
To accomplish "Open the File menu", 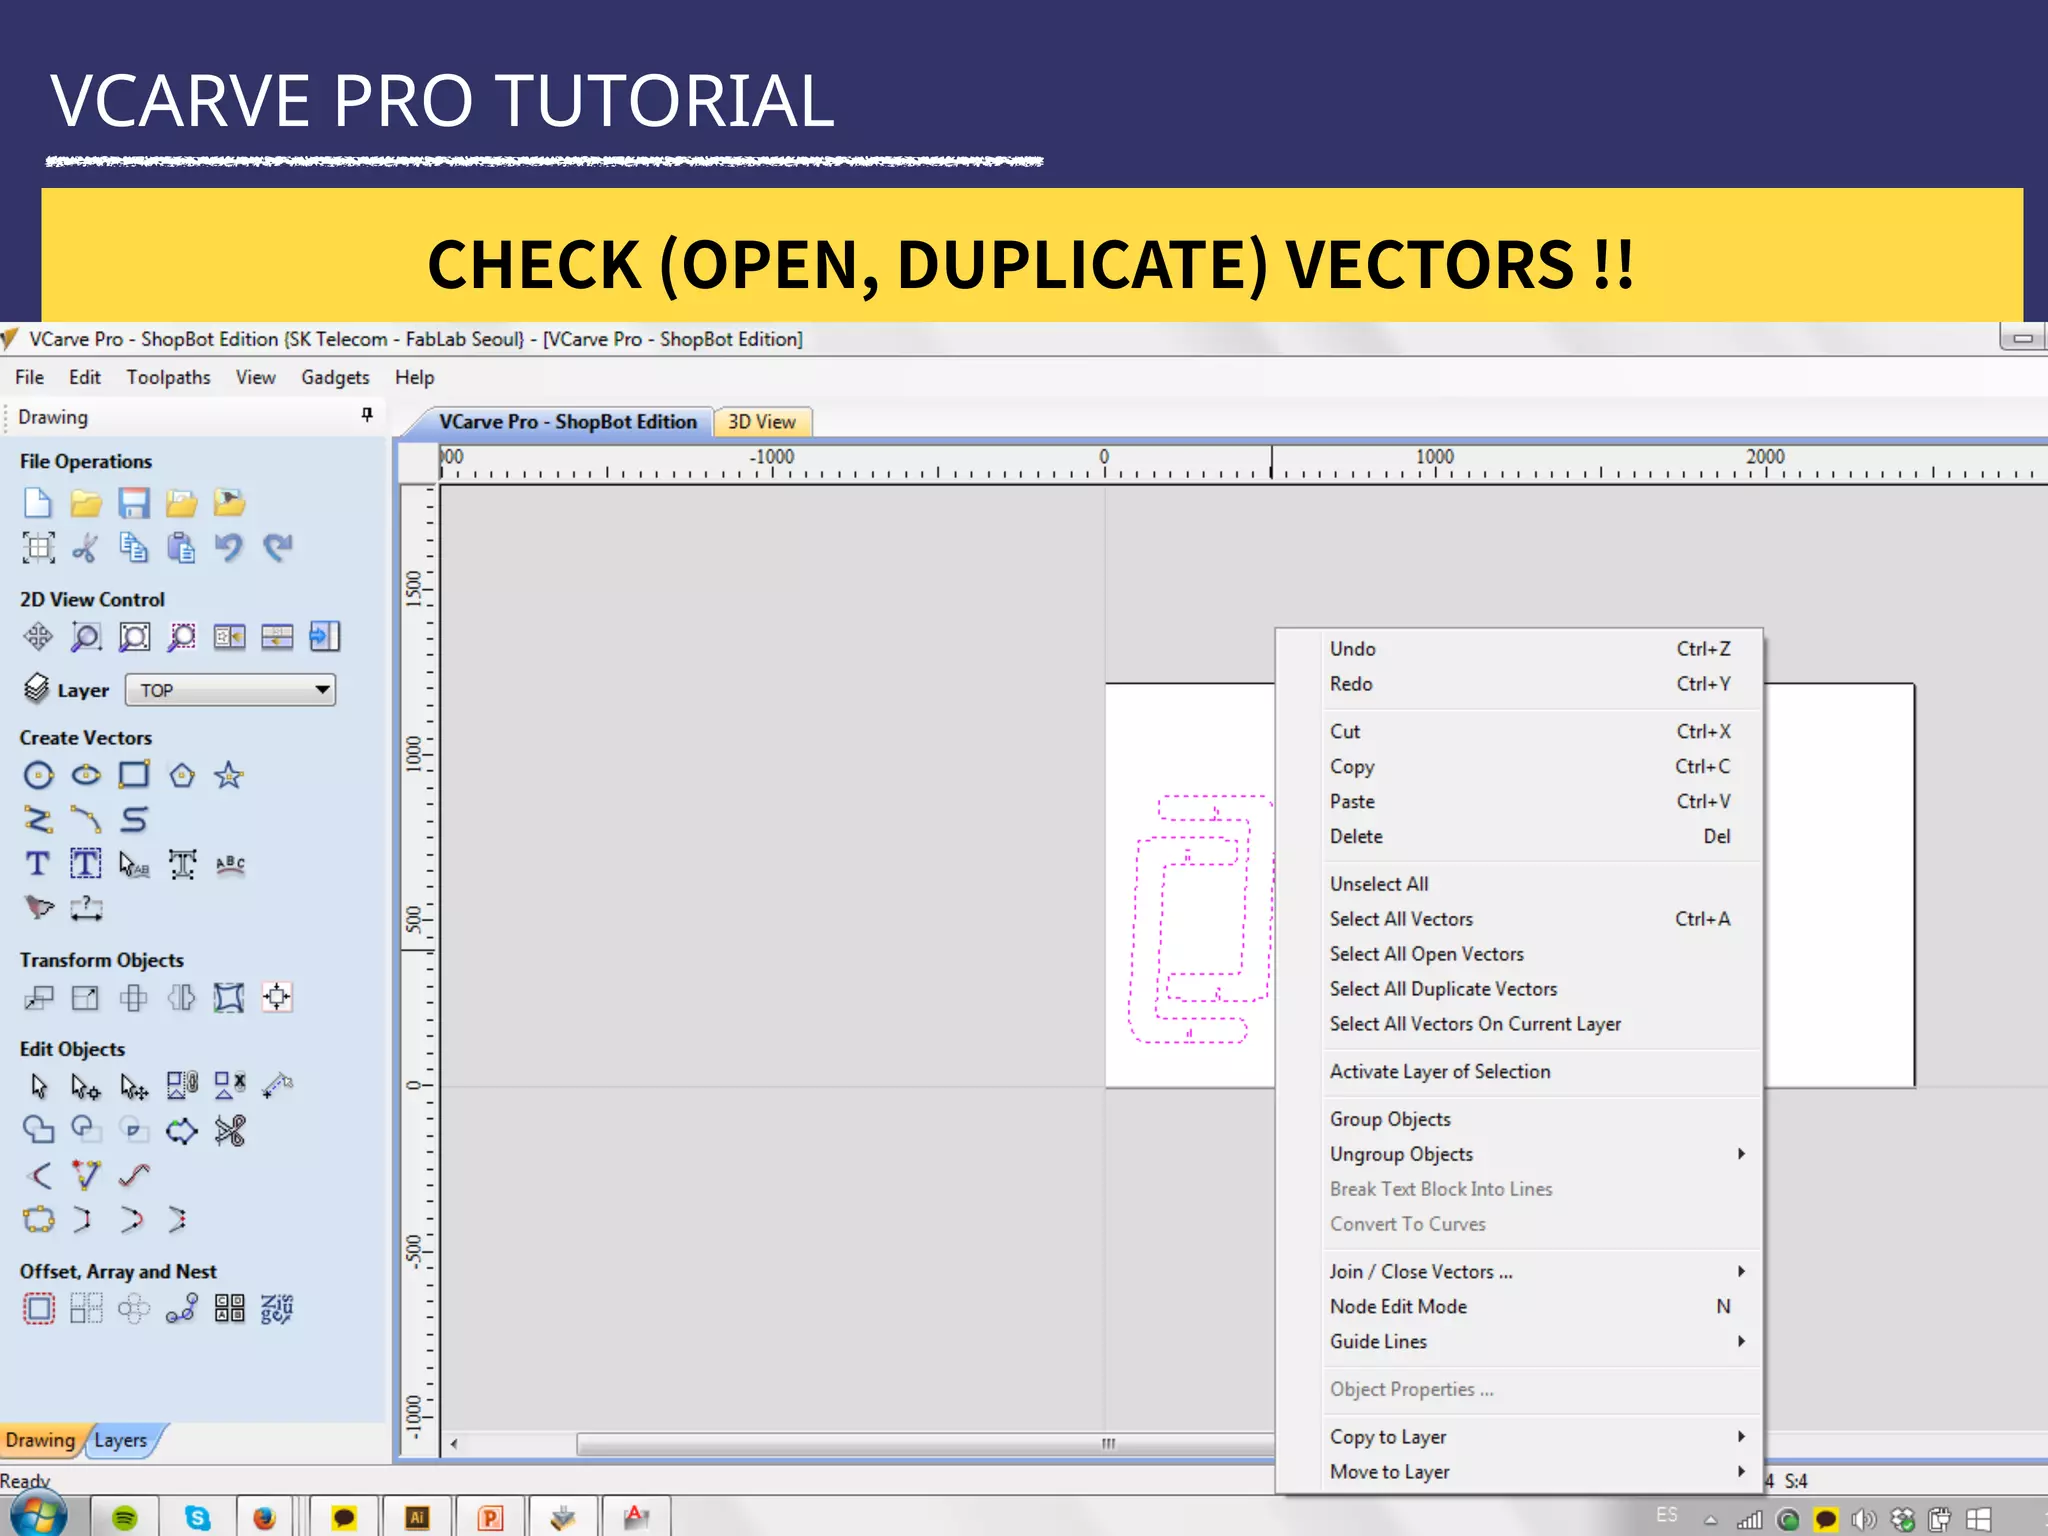I will coord(29,377).
